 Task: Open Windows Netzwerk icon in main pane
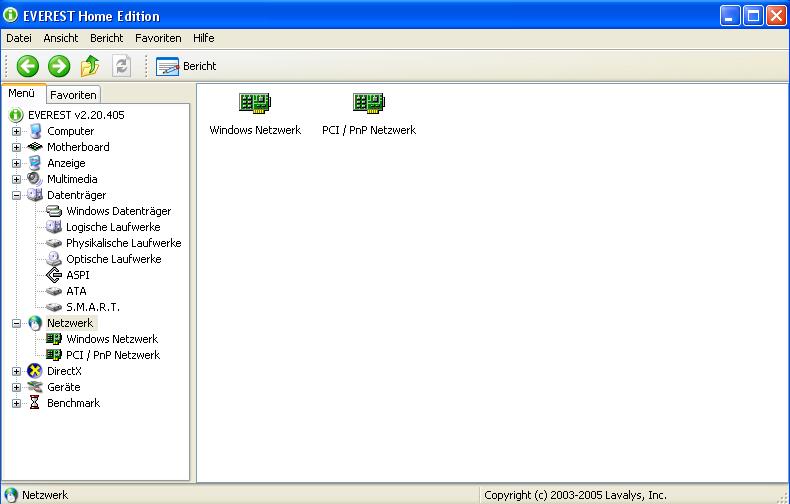255,103
